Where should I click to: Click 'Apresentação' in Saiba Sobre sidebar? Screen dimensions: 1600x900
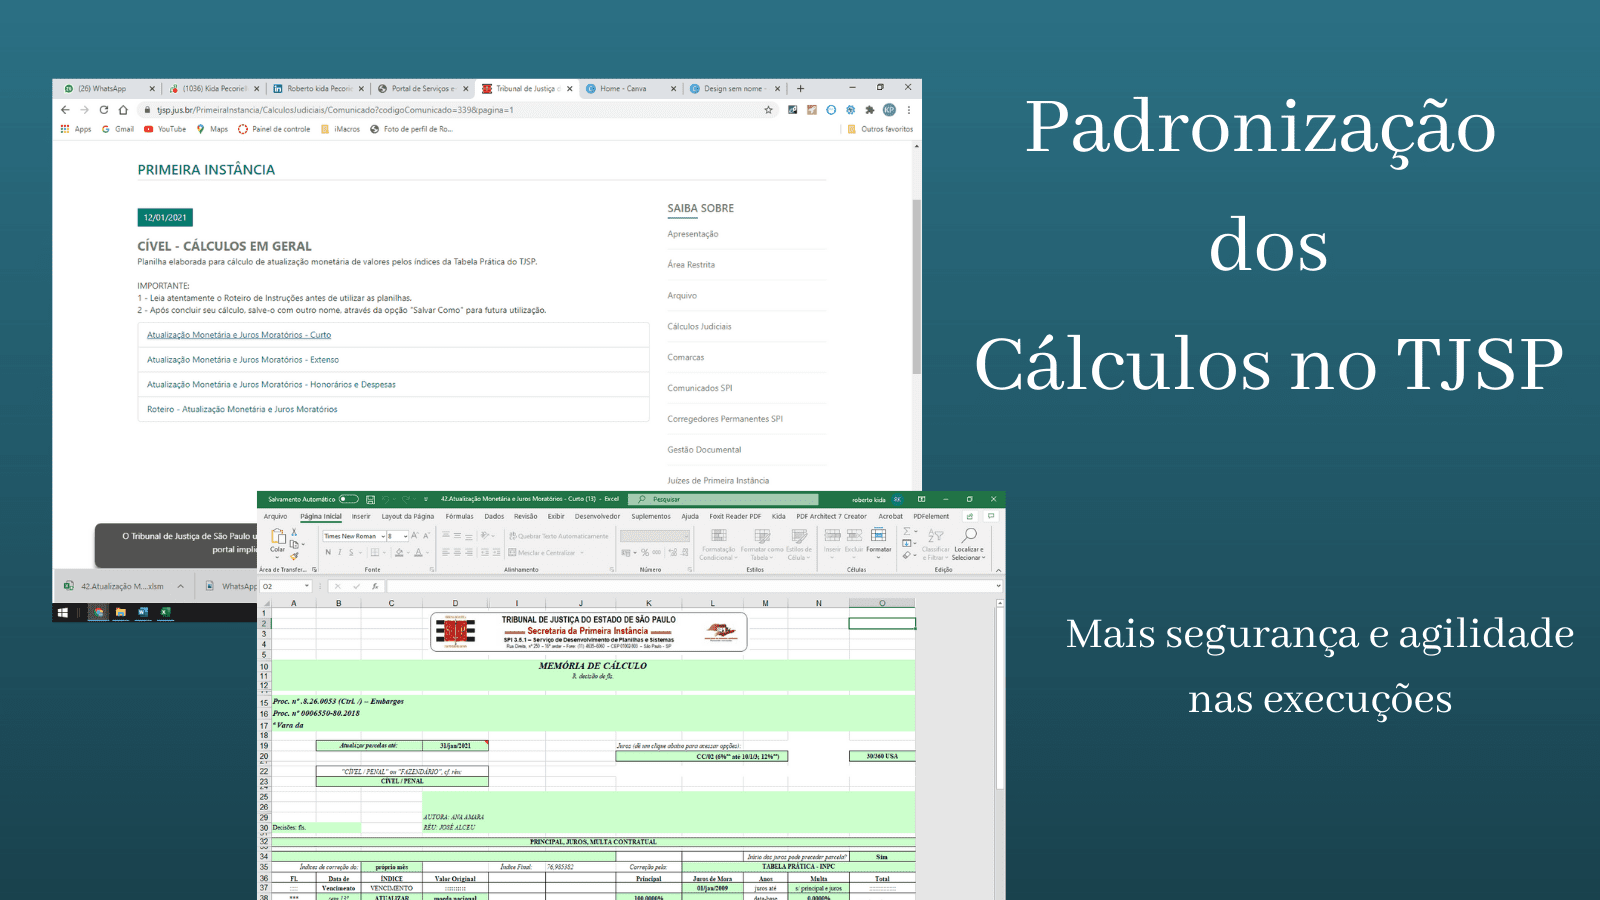693,234
